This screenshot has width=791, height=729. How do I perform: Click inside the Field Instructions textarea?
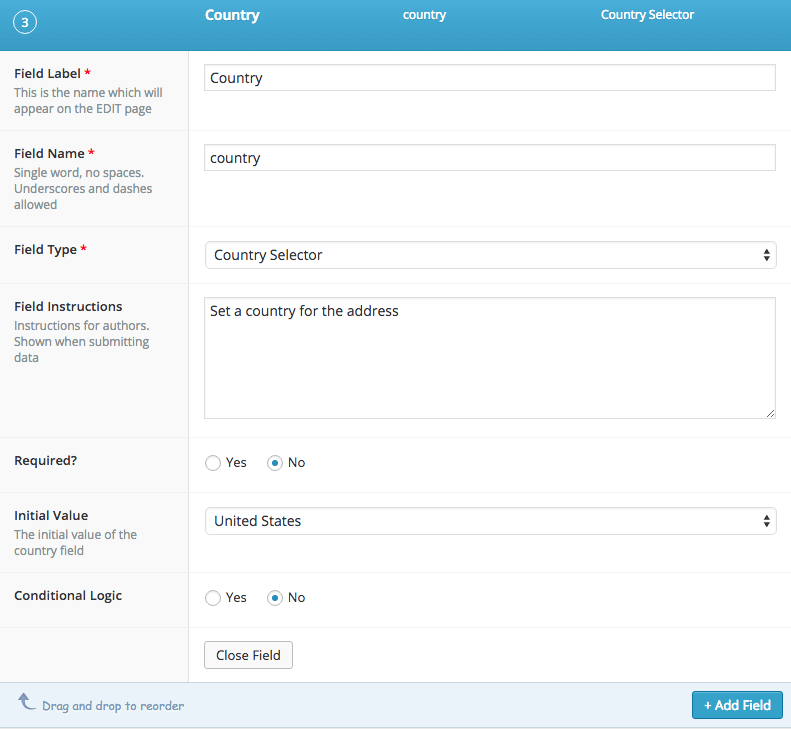coord(490,358)
